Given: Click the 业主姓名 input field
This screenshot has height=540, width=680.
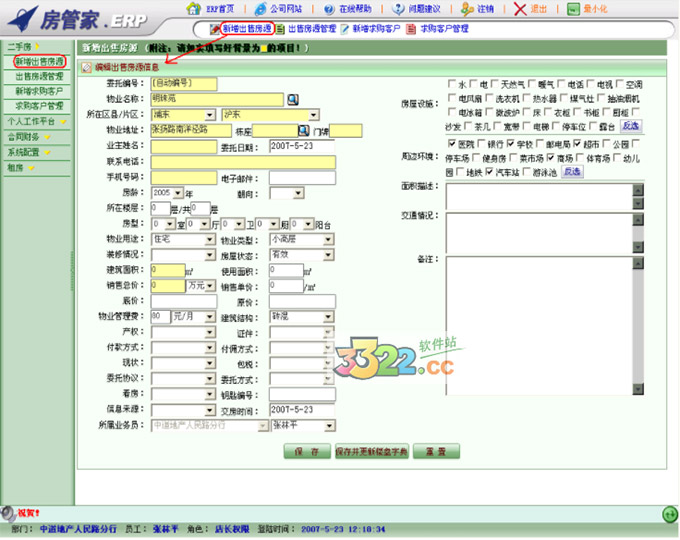Looking at the screenshot, I should 182,146.
